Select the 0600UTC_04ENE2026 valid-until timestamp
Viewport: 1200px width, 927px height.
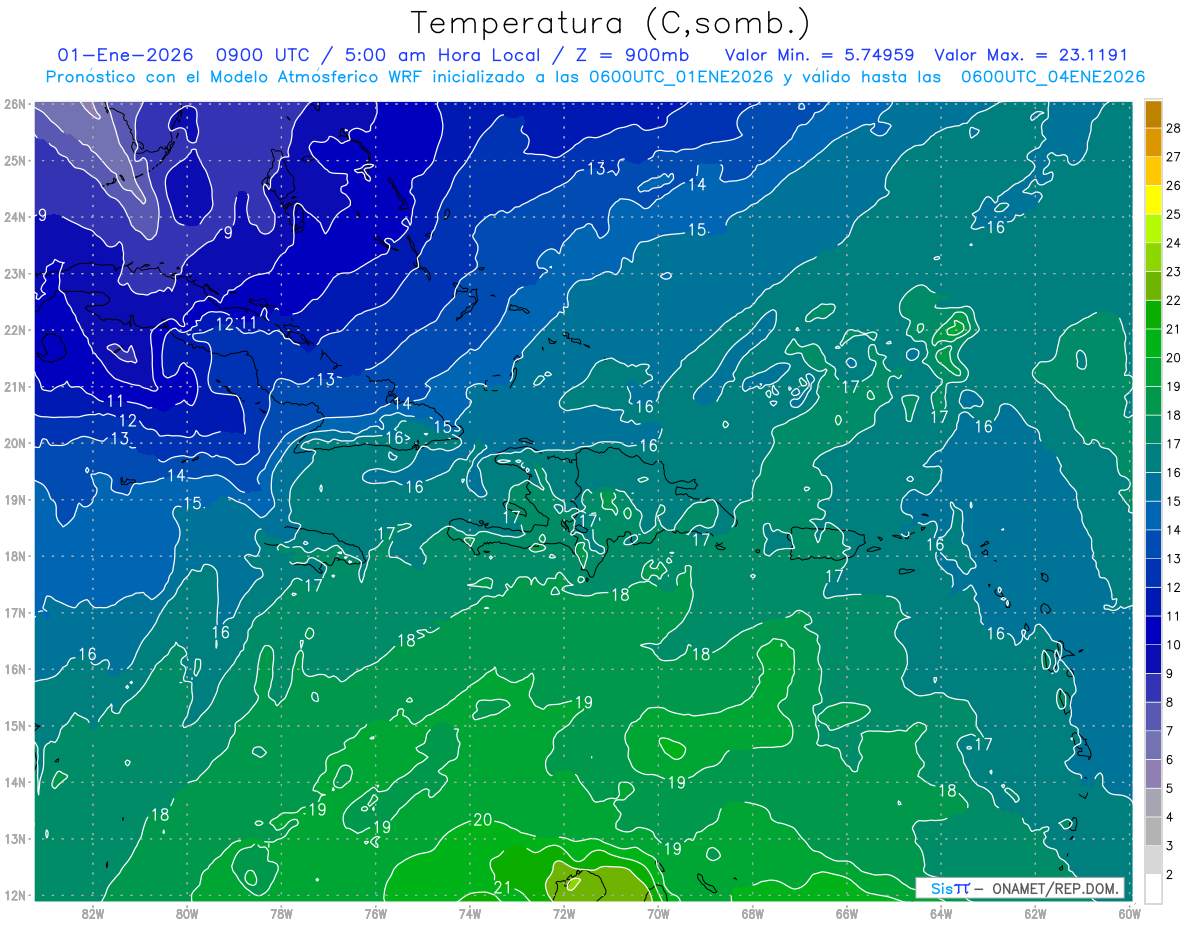[x=1053, y=77]
